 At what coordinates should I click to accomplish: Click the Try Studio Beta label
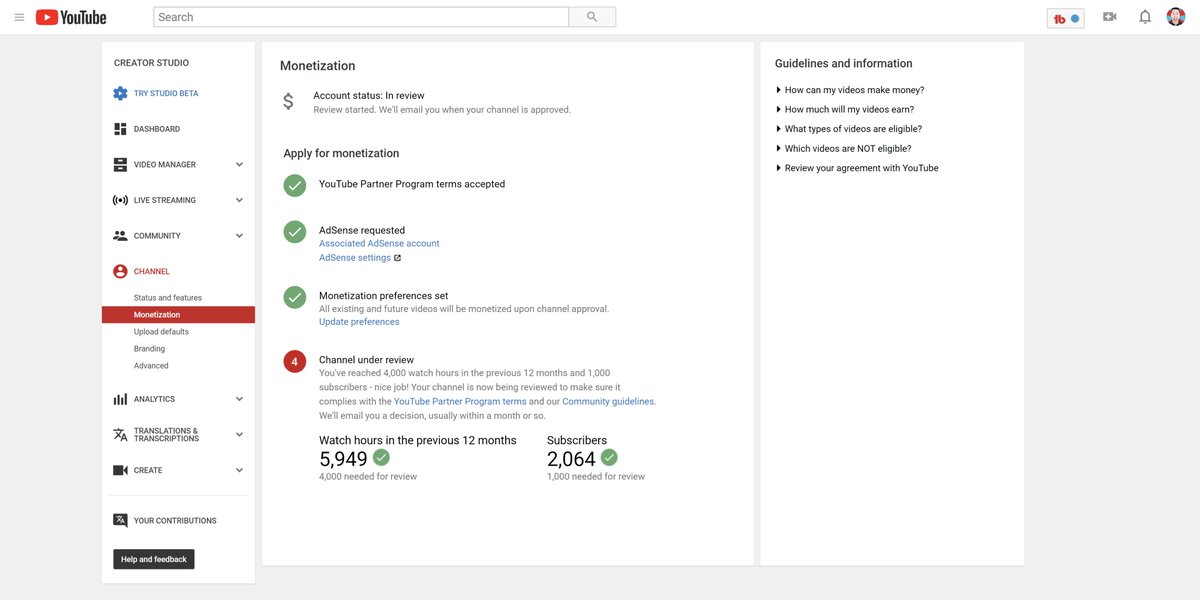tap(166, 93)
